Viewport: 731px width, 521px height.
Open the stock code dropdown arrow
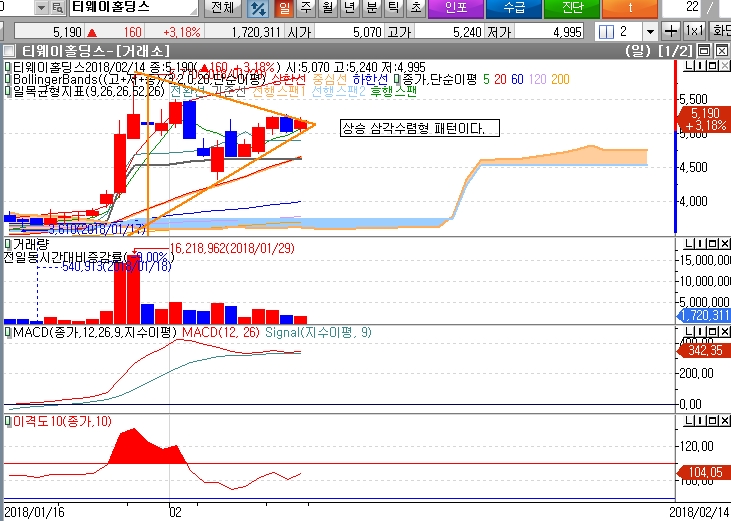41,7
